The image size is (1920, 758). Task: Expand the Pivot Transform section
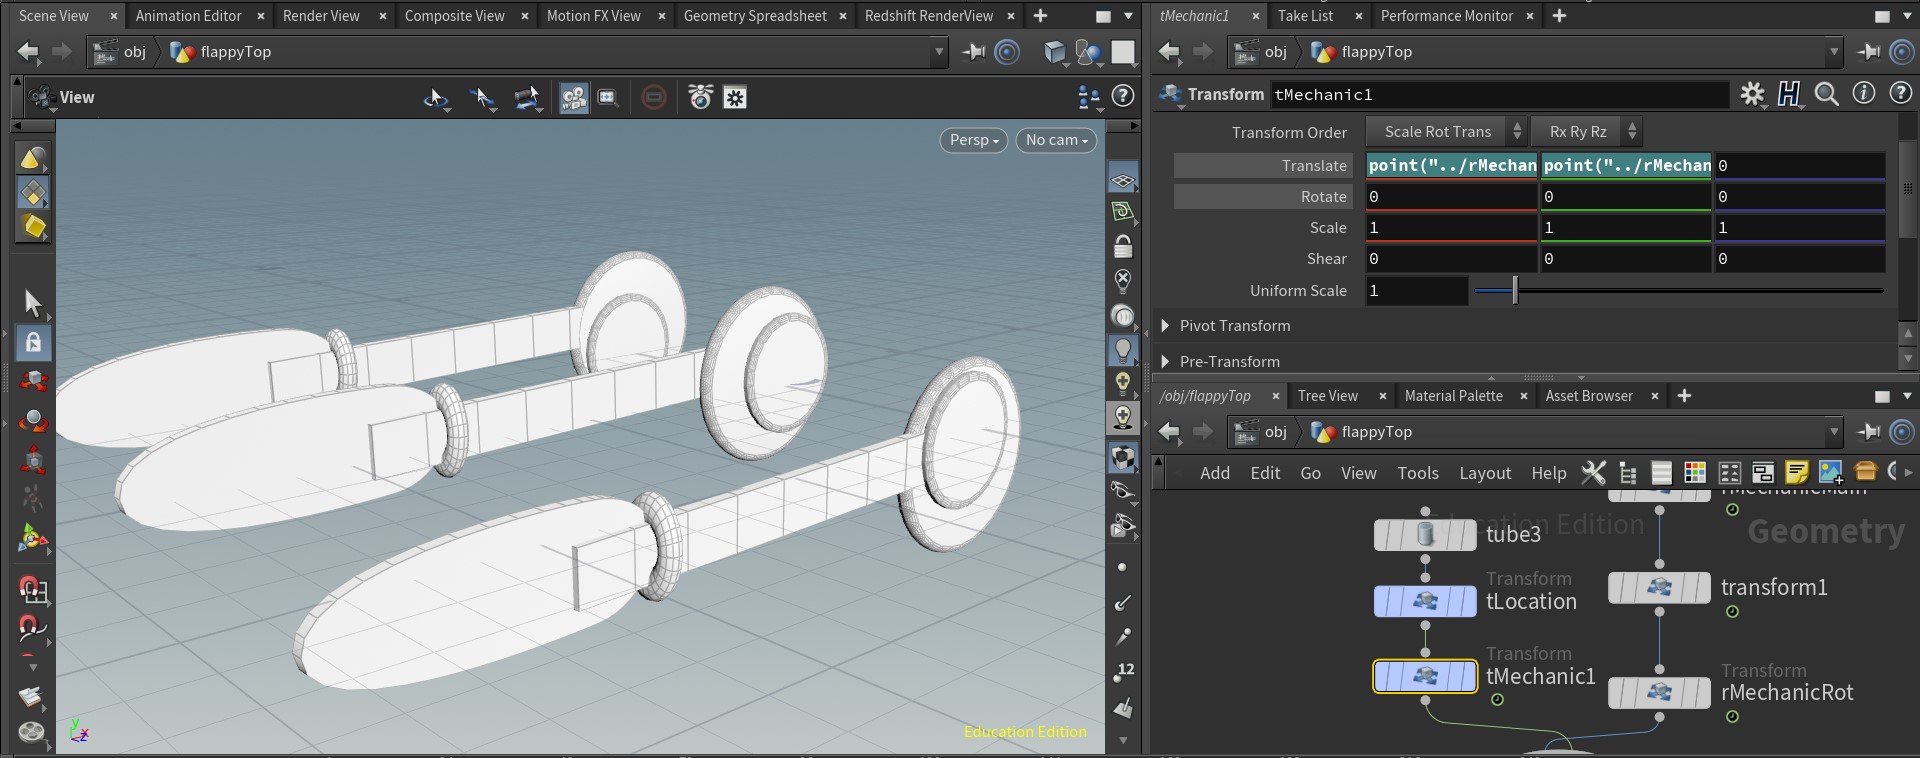pos(1165,326)
